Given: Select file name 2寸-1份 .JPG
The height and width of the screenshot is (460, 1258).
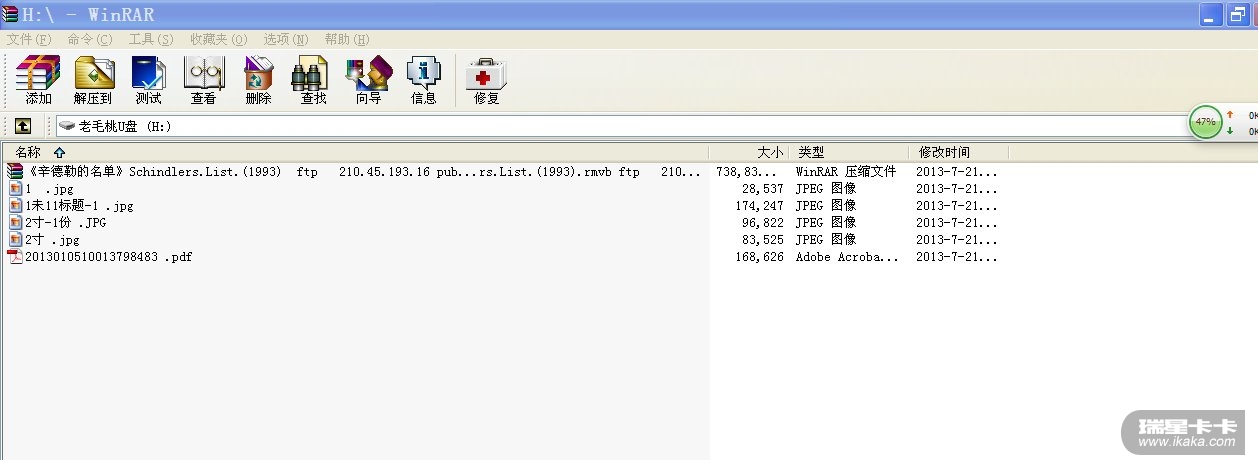Looking at the screenshot, I should tap(66, 222).
